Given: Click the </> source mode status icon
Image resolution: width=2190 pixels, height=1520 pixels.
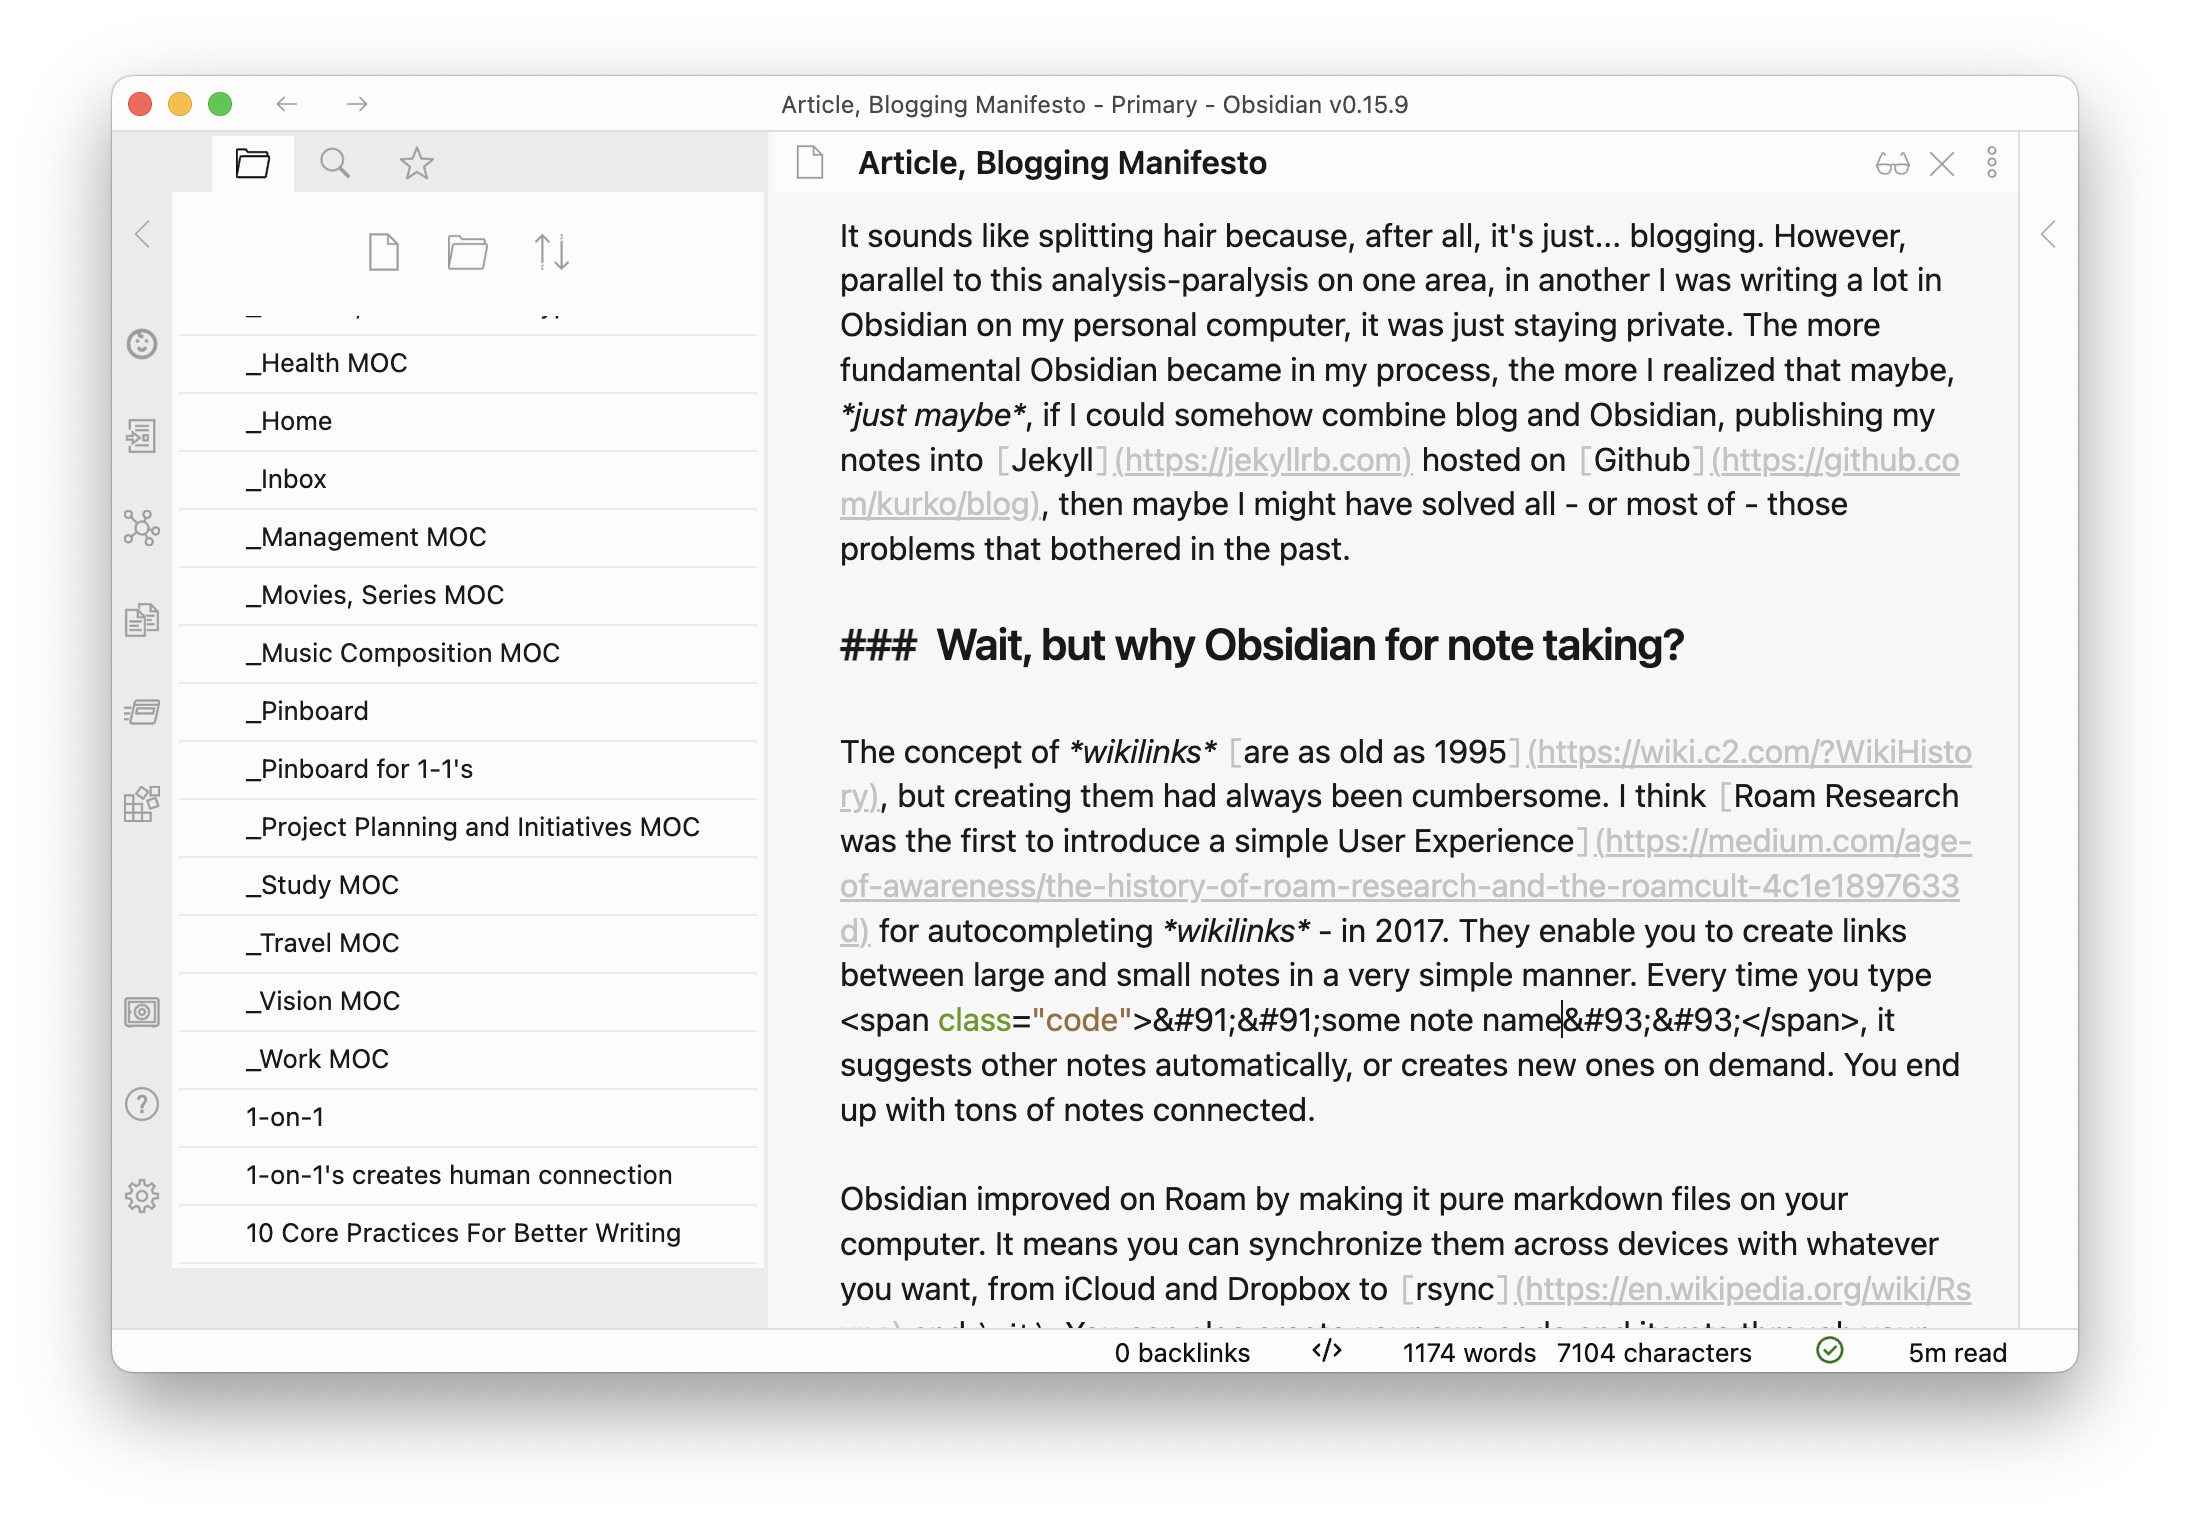Looking at the screenshot, I should (x=1327, y=1351).
